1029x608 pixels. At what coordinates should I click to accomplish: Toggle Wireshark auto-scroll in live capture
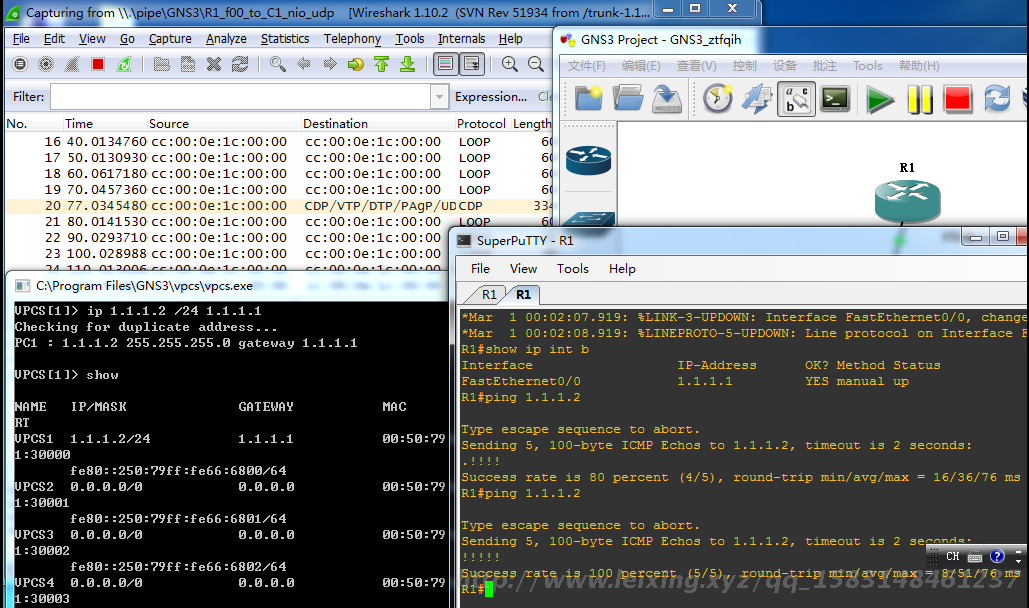click(x=472, y=64)
